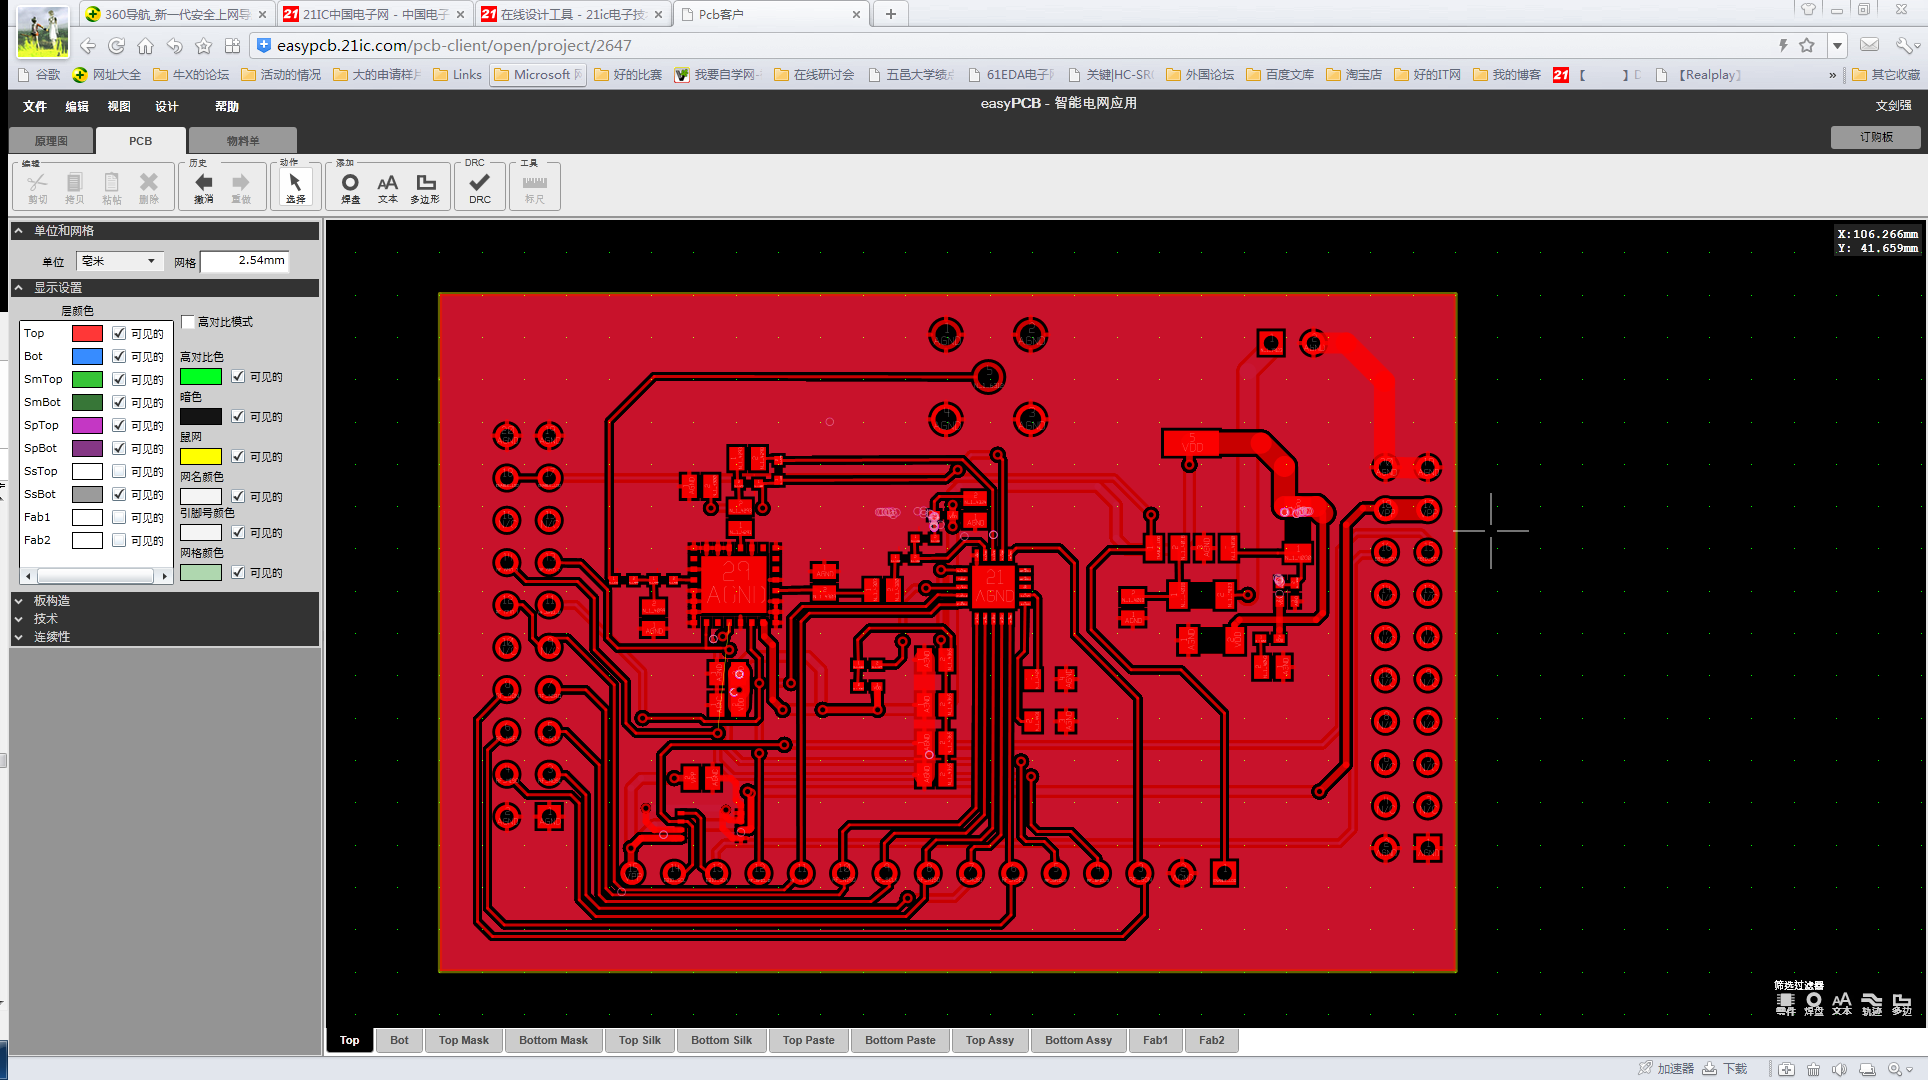
Task: Open the 文件 menu
Action: tap(35, 106)
